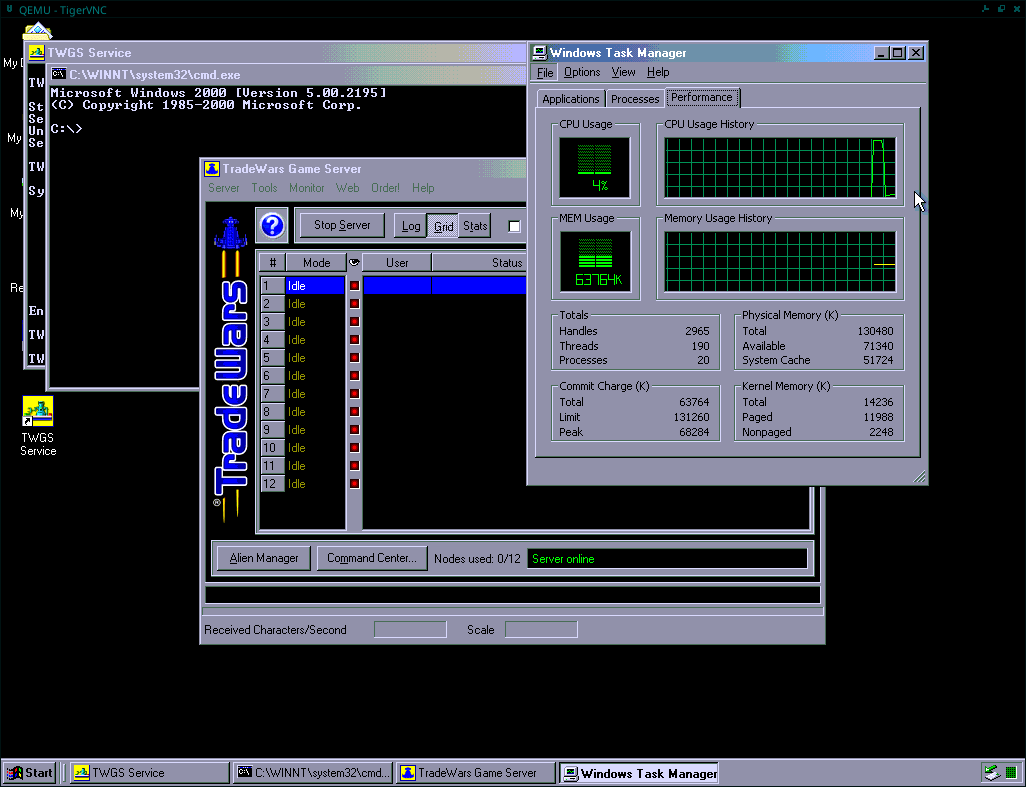Click the network connection icon in the system tray

pyautogui.click(x=991, y=773)
